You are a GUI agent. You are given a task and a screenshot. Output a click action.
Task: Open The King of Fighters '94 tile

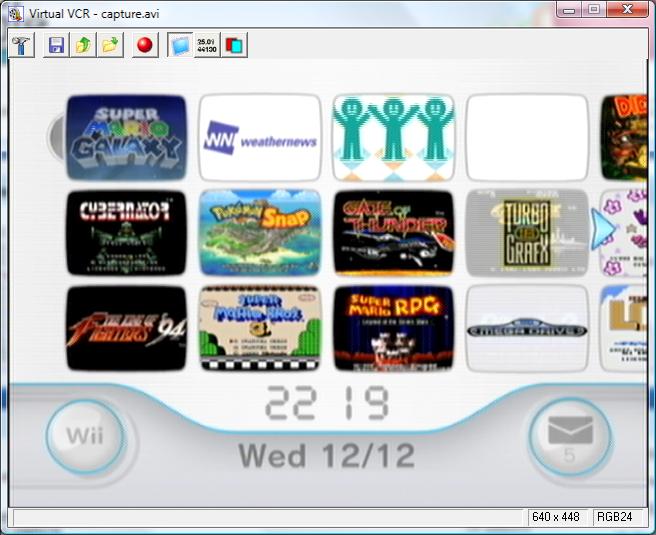click(126, 328)
